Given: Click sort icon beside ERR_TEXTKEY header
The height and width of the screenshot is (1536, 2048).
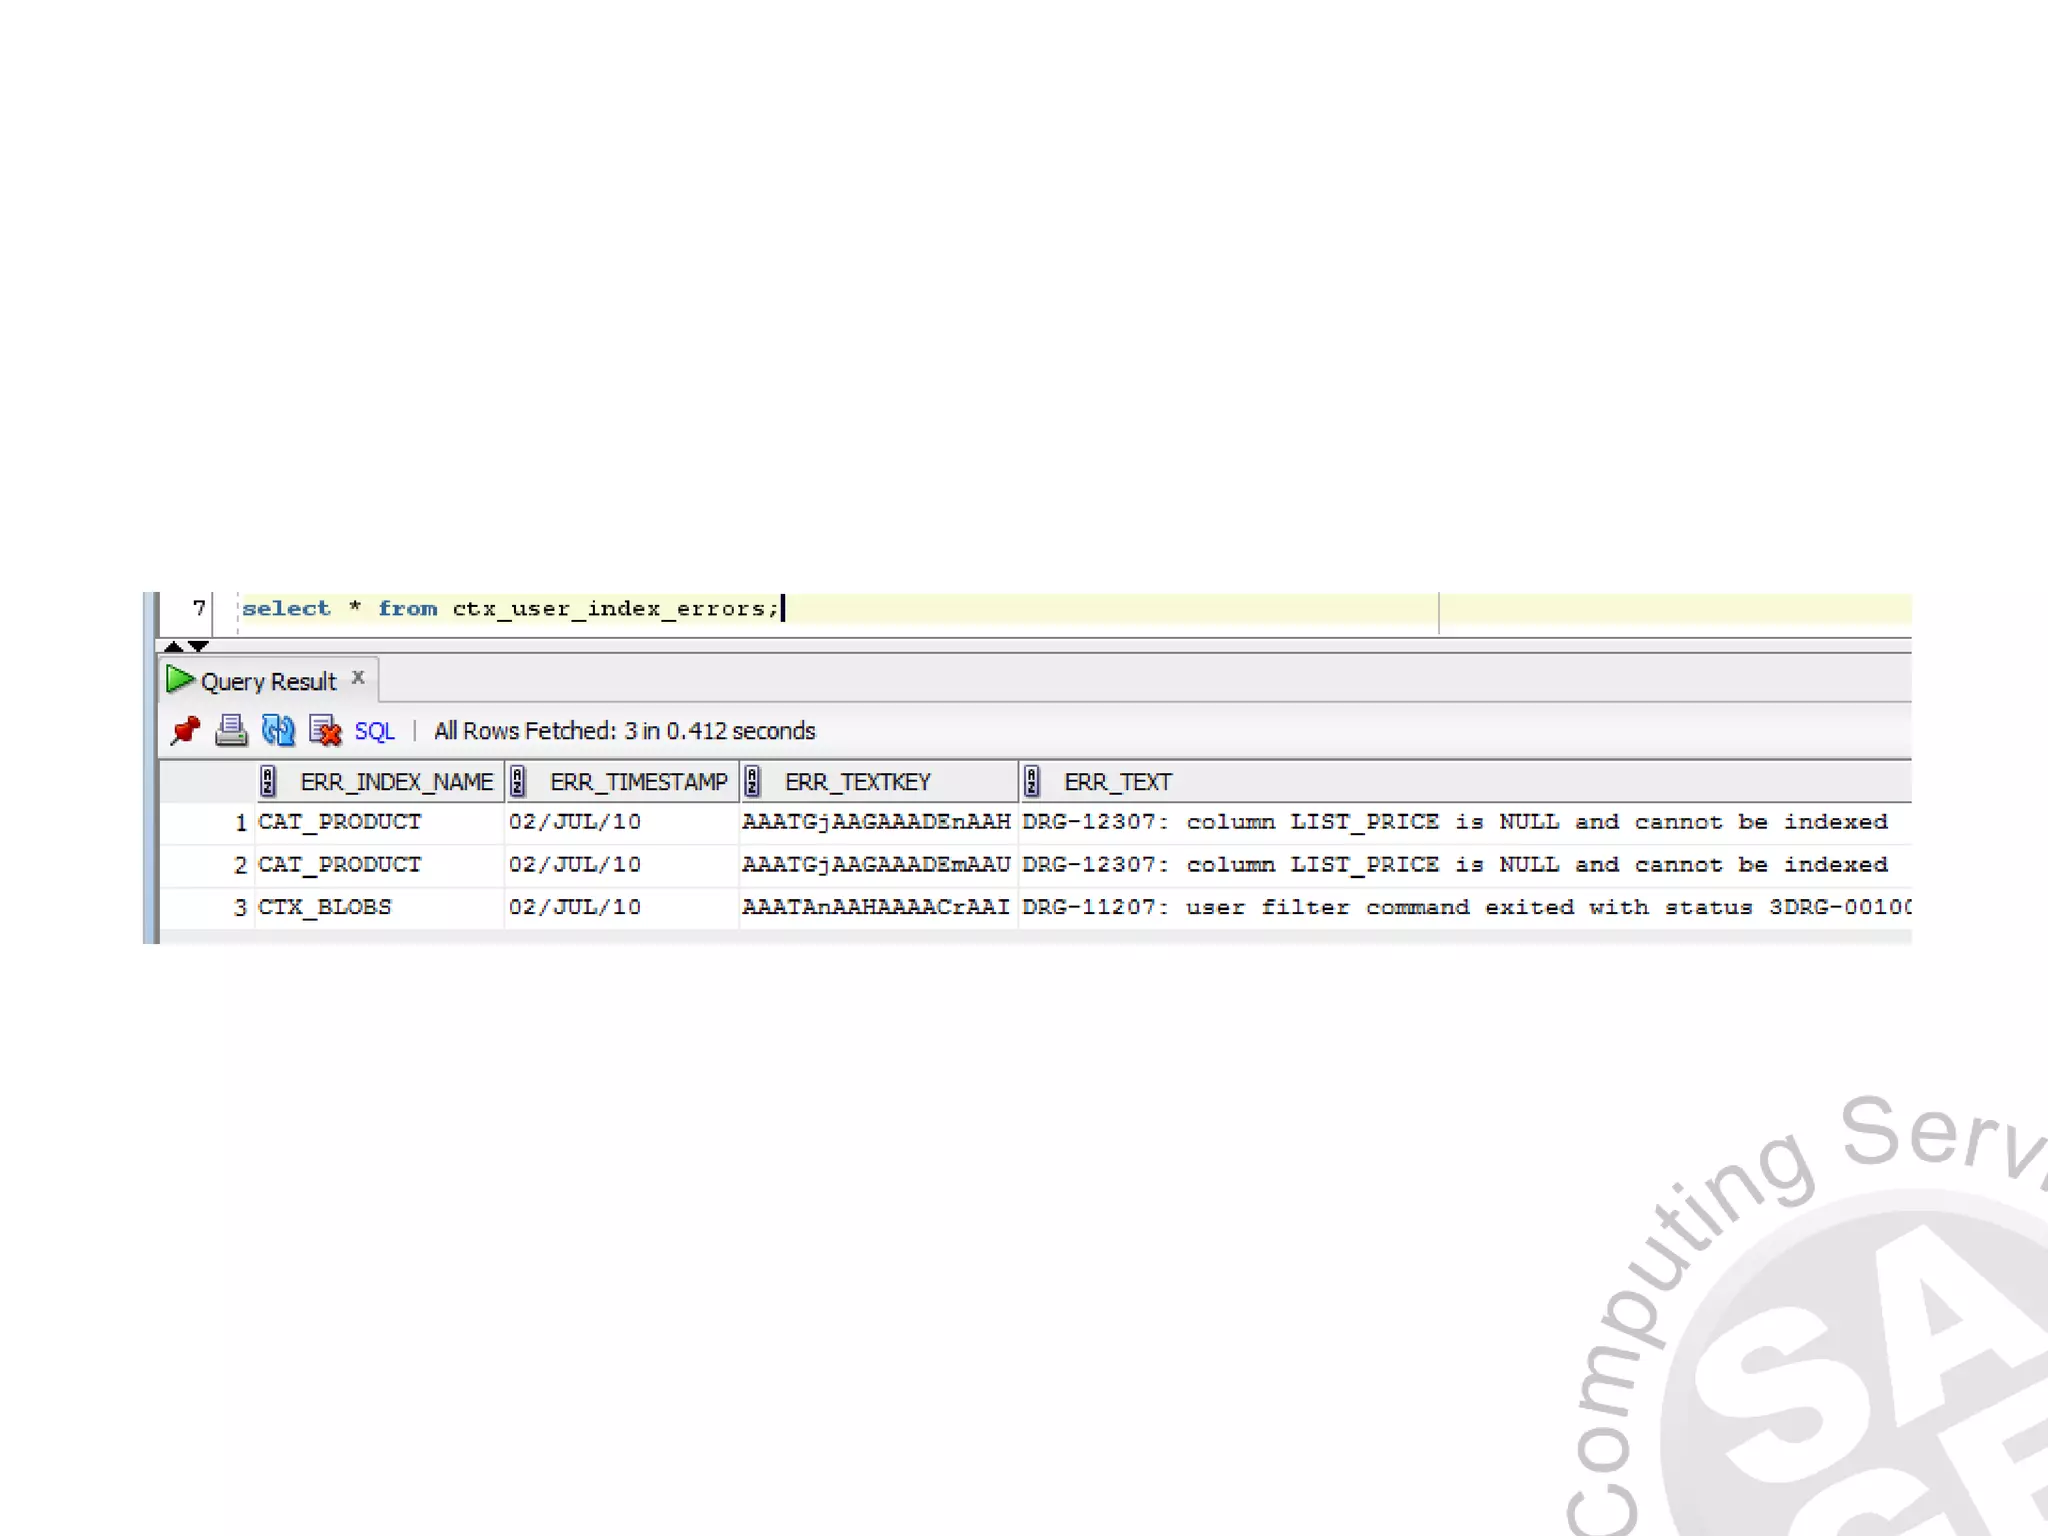Looking at the screenshot, I should pos(752,781).
